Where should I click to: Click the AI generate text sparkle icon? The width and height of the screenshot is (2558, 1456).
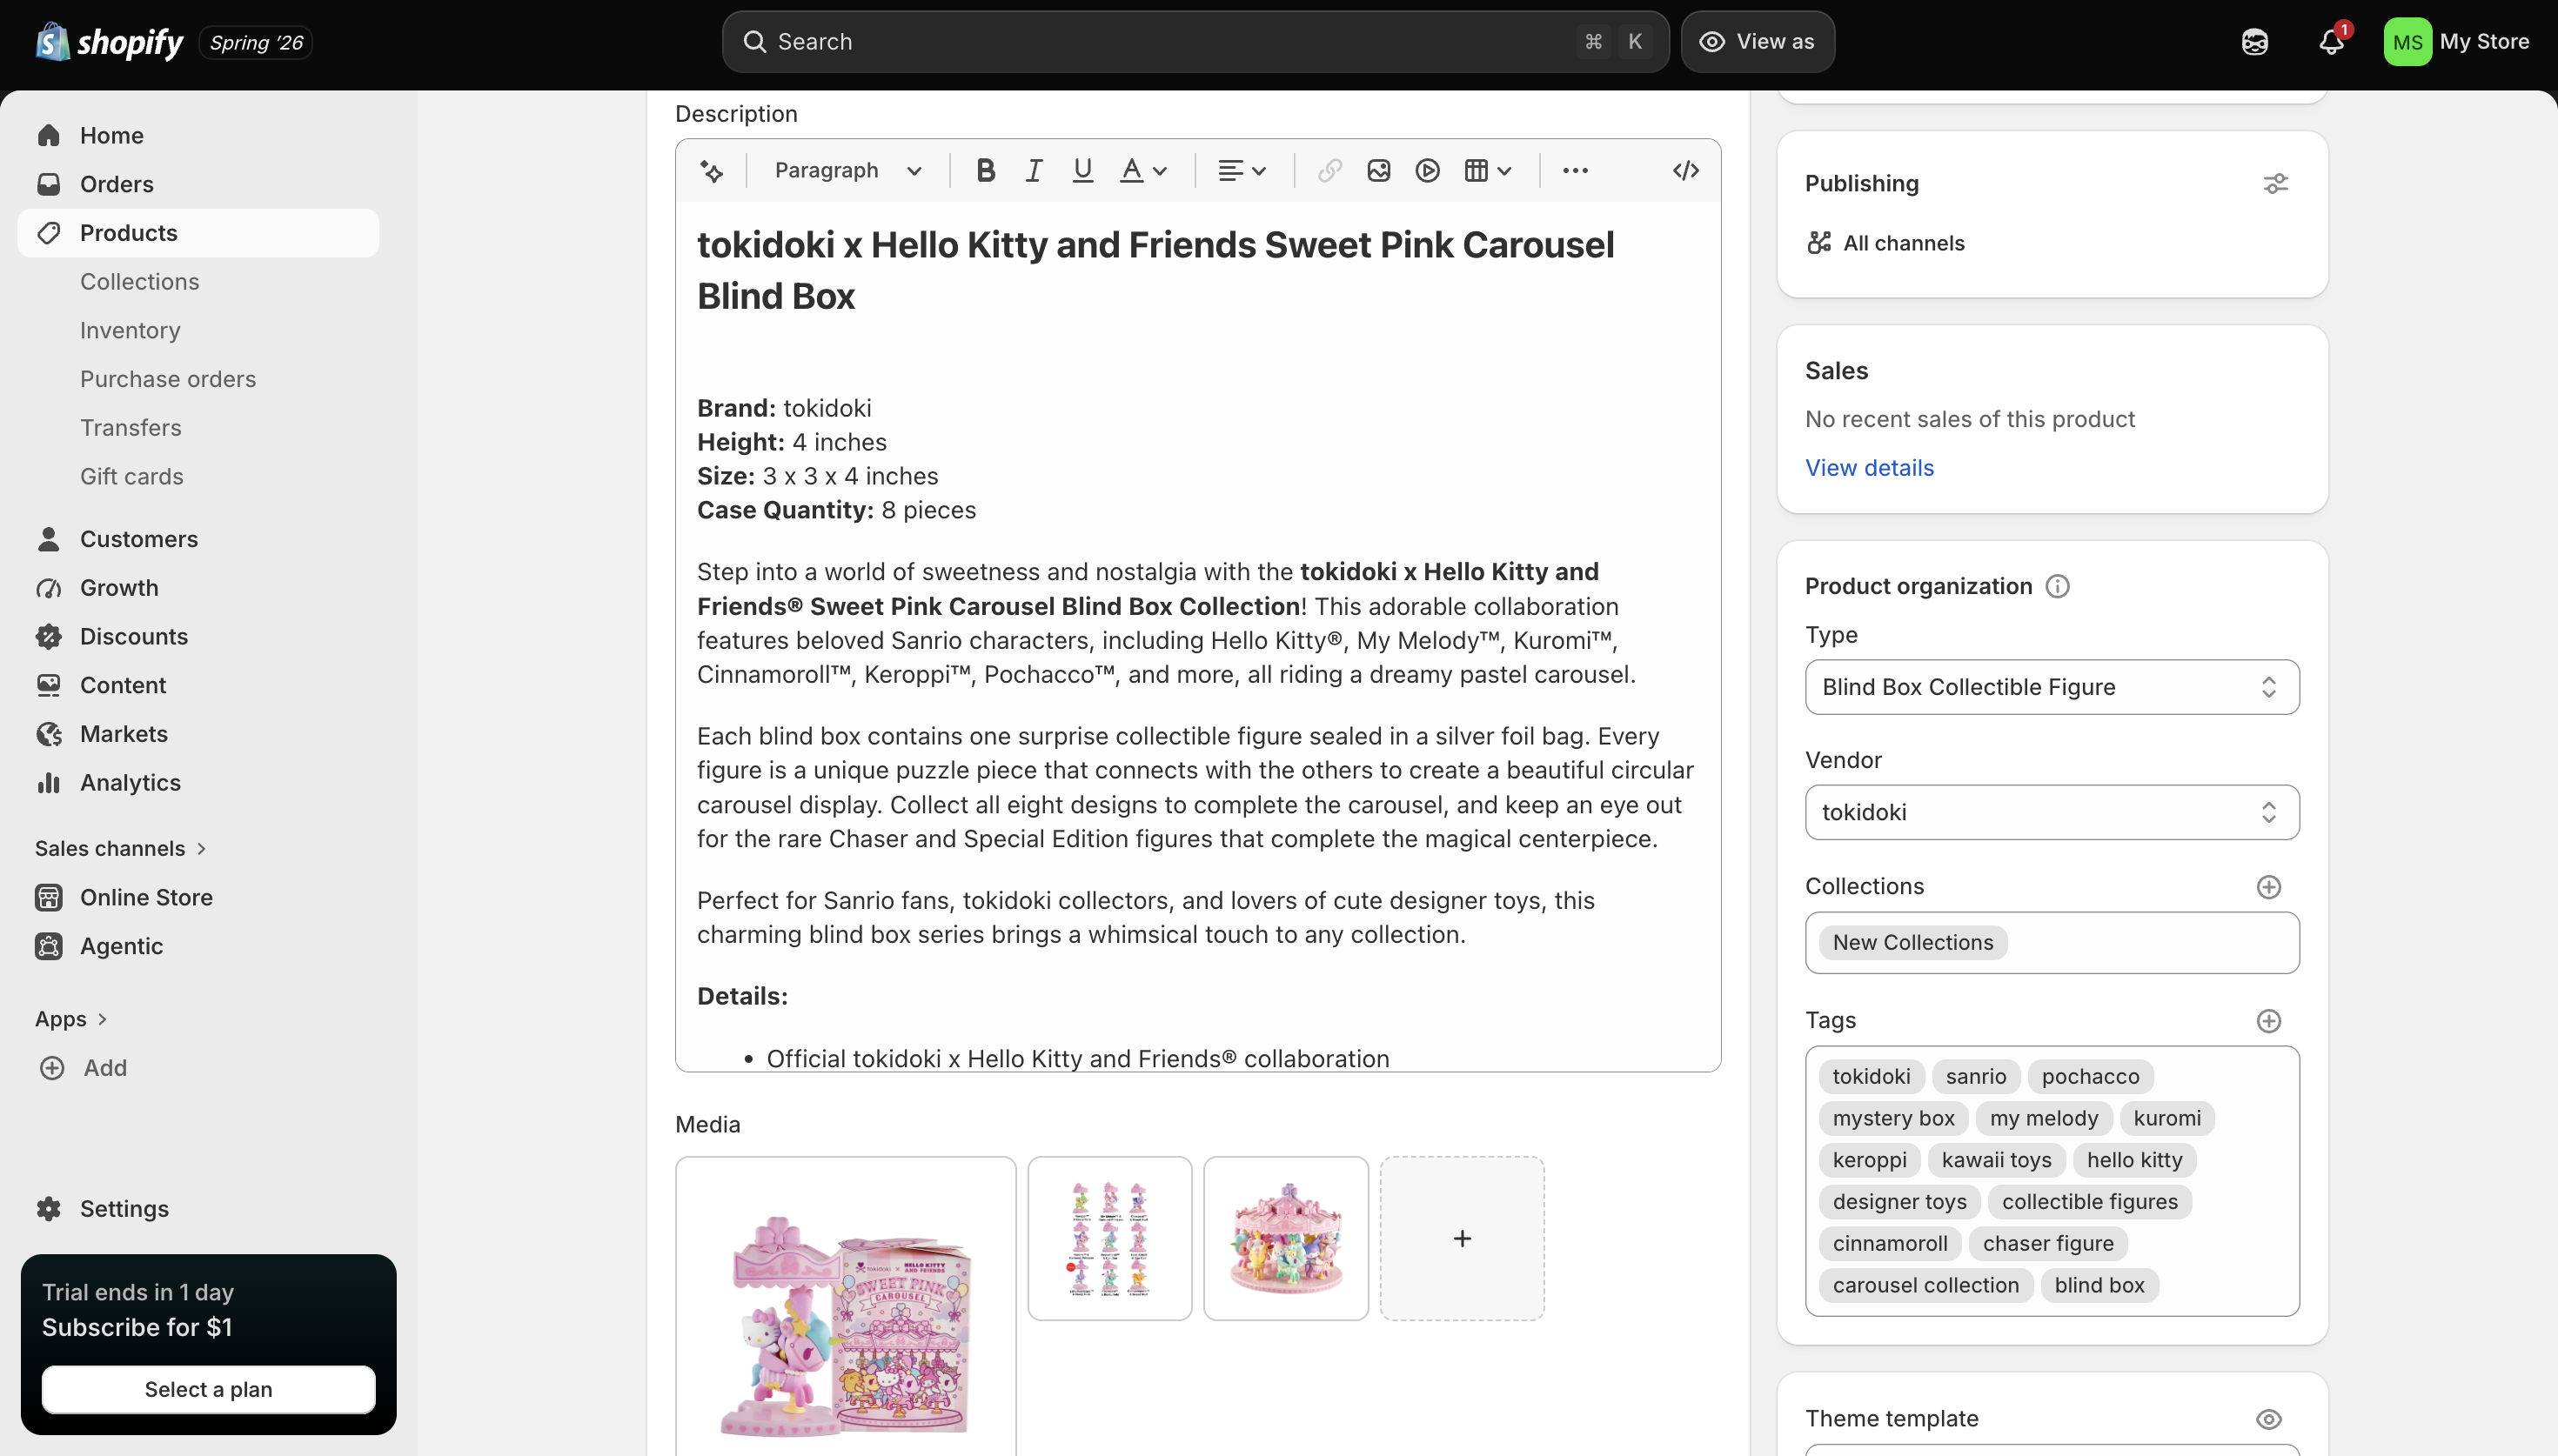point(711,171)
